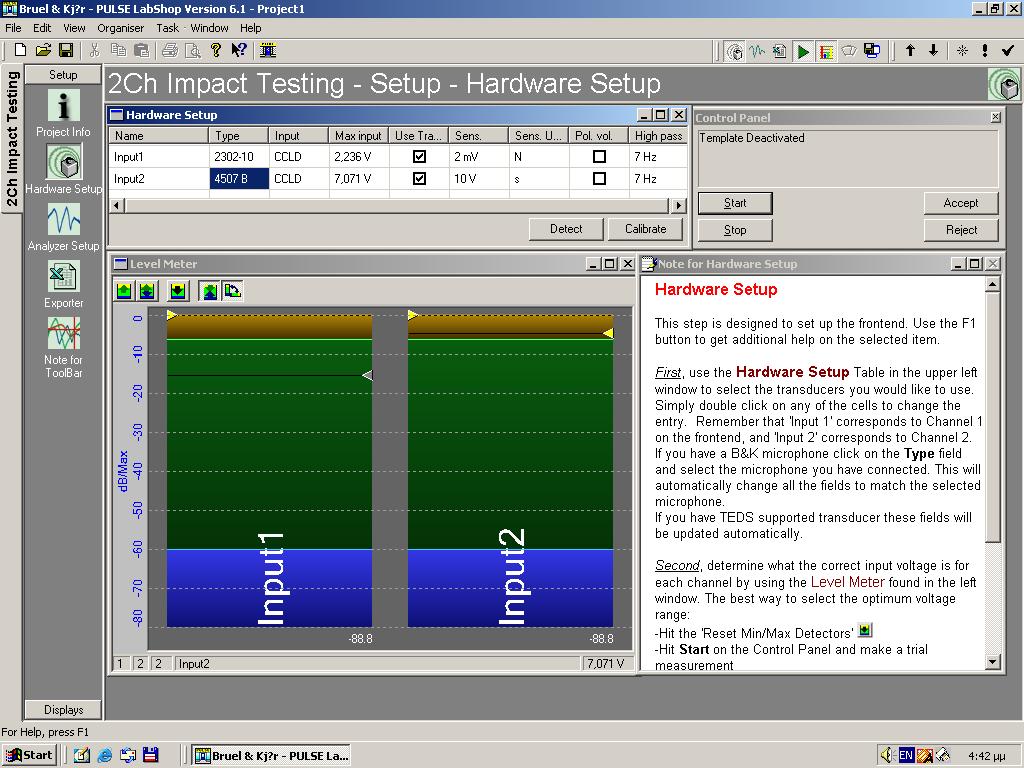1024x768 pixels.
Task: Click the down arrow toolbar icon
Action: coord(933,50)
